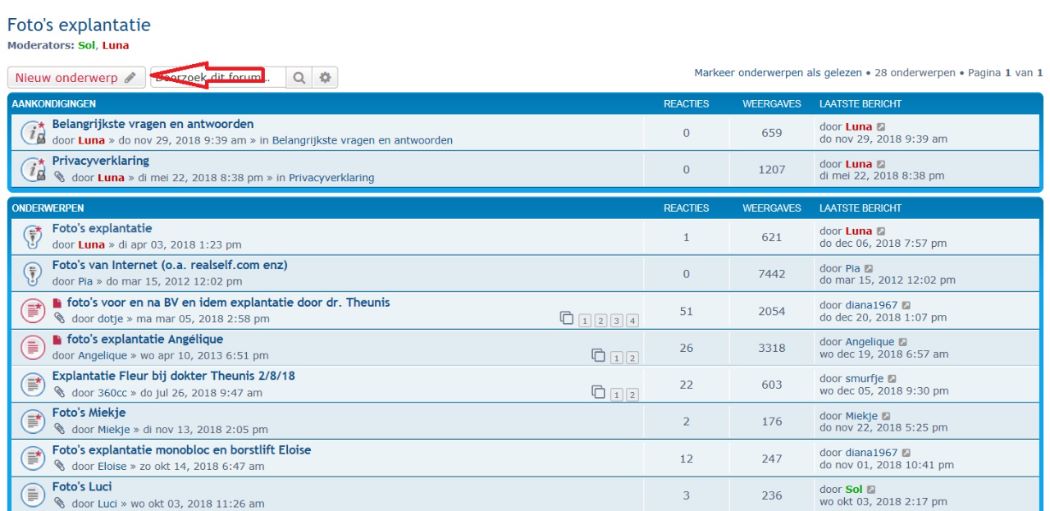Click last-post icon next to Miekje
The image size is (1050, 511).
[882, 415]
